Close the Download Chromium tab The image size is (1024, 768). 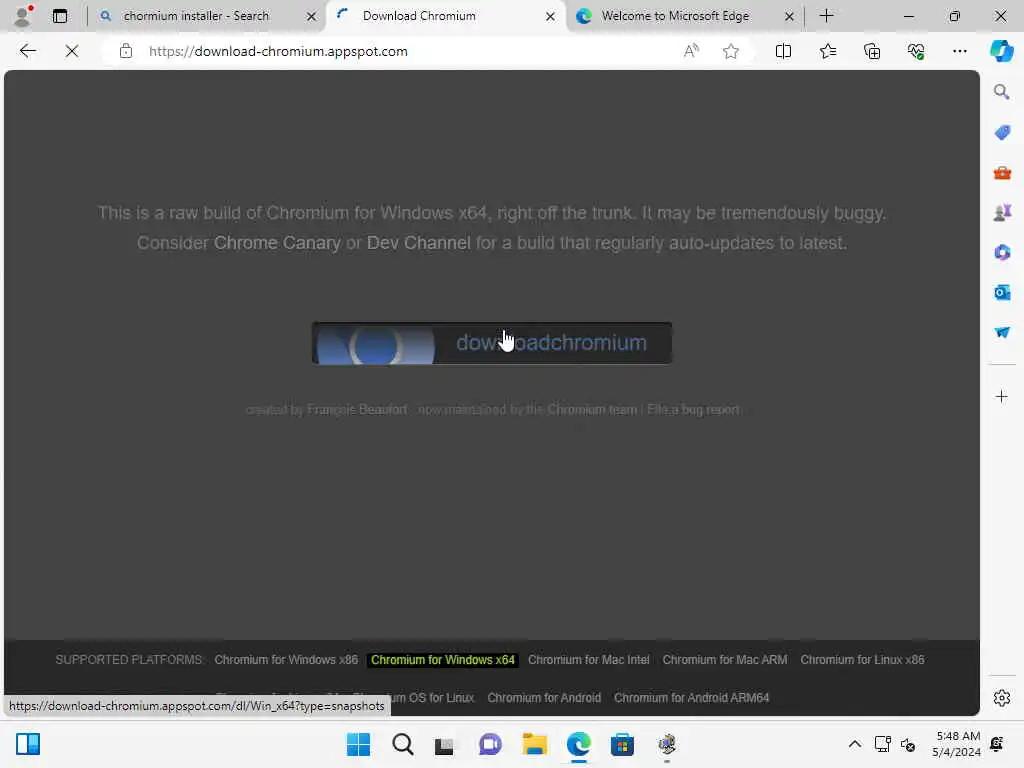551,16
